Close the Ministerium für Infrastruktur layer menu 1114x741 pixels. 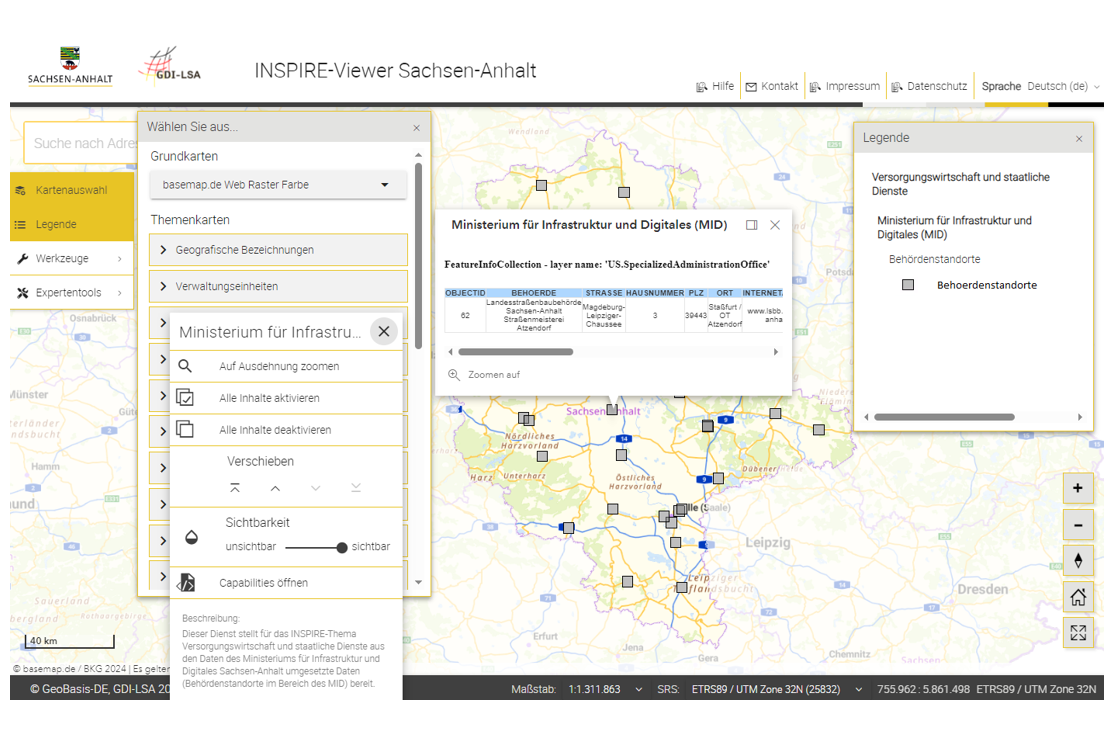pos(384,331)
